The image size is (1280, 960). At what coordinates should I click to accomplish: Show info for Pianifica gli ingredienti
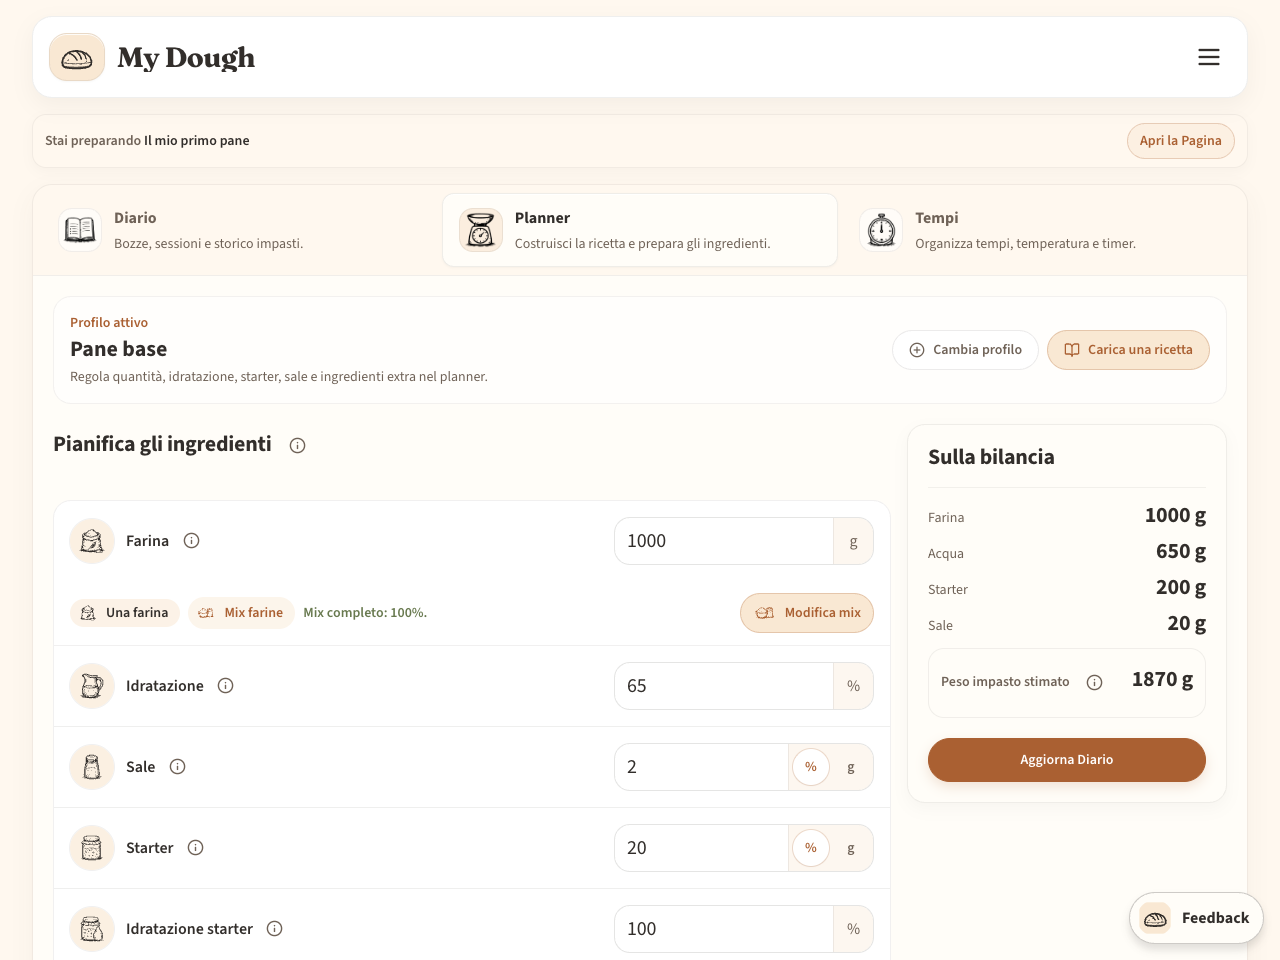297,445
